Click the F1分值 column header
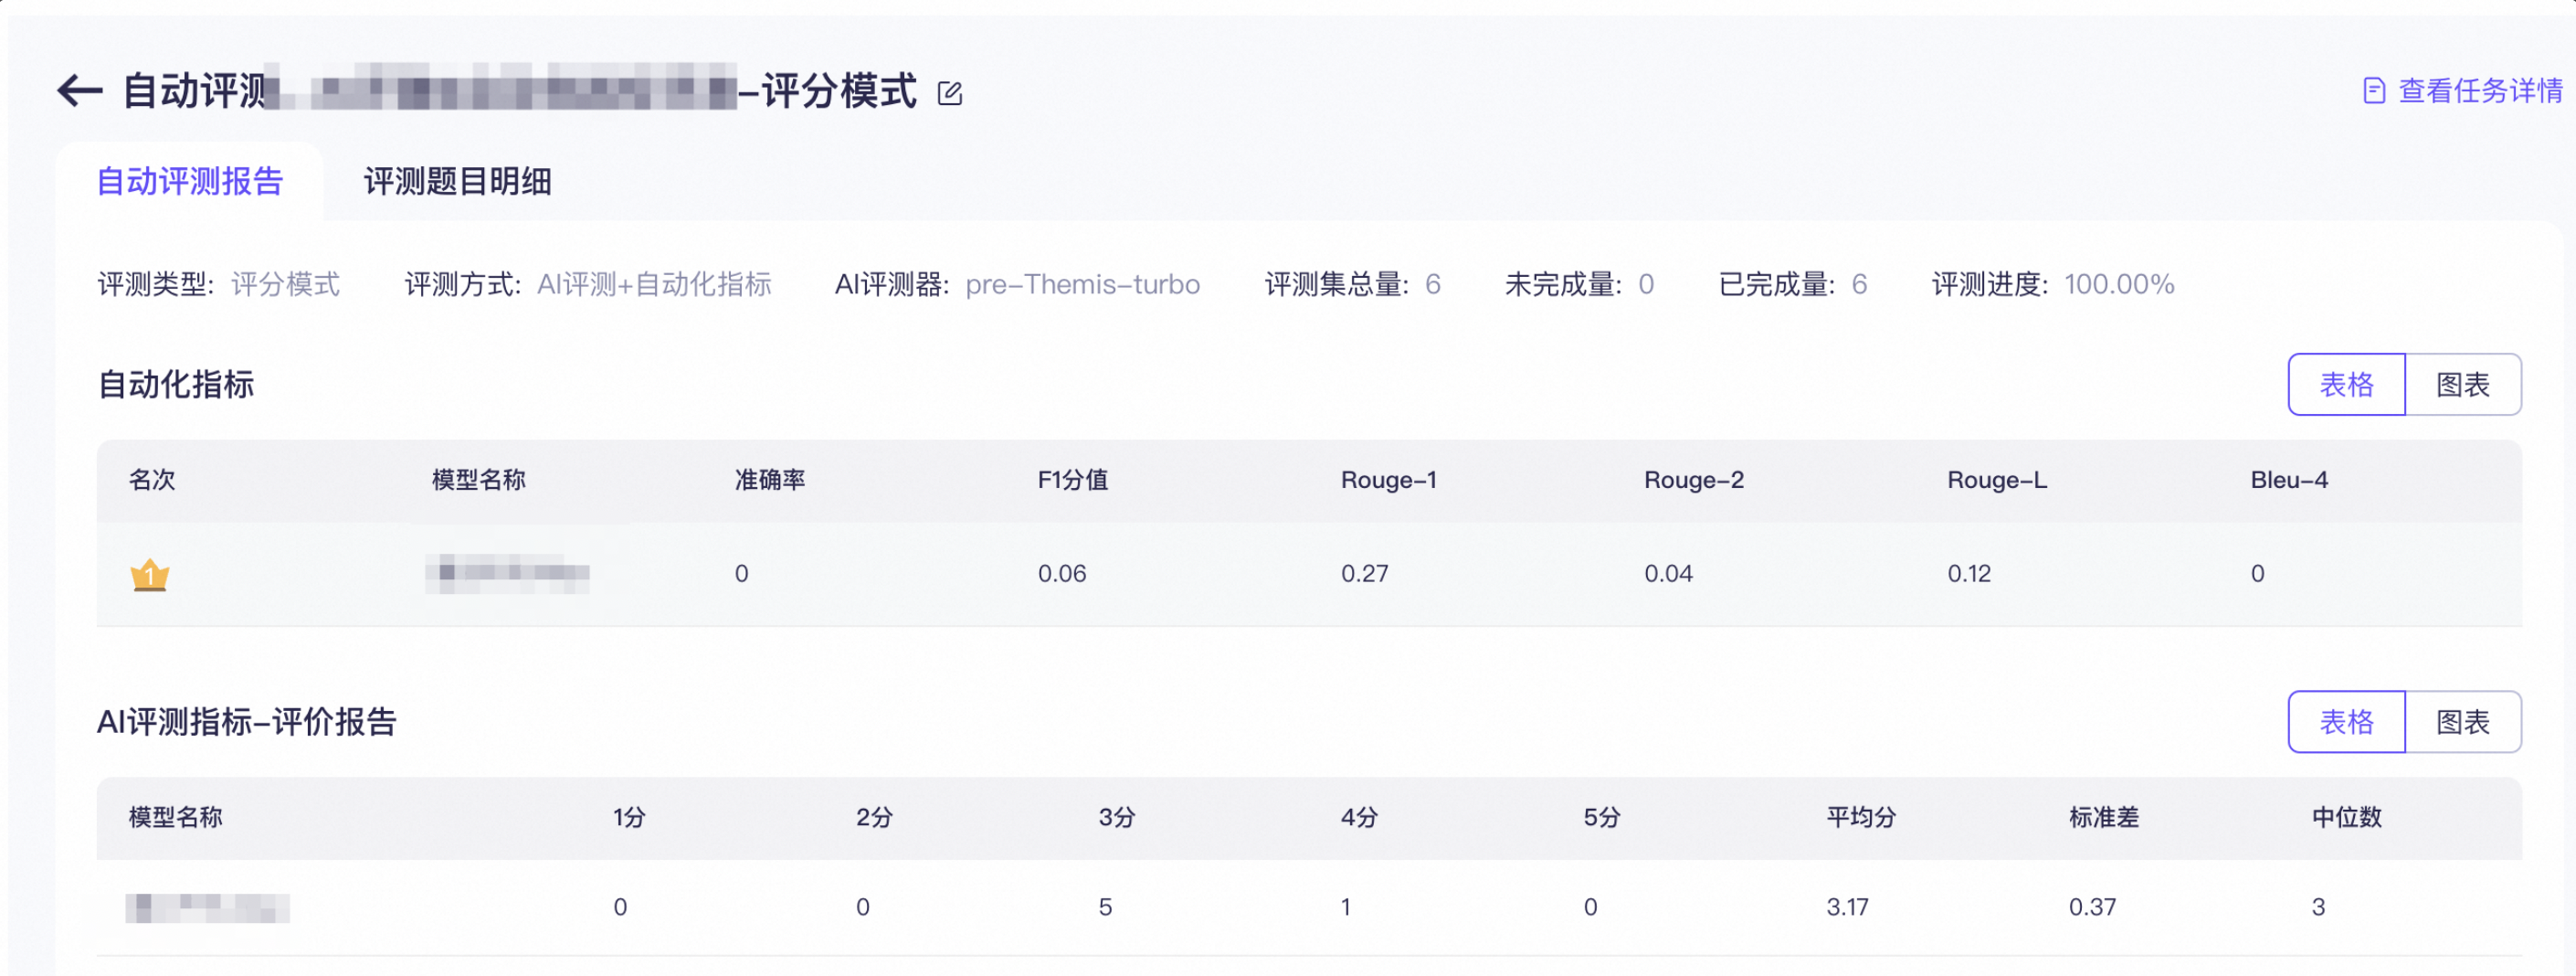The width and height of the screenshot is (2576, 976). 1072,480
